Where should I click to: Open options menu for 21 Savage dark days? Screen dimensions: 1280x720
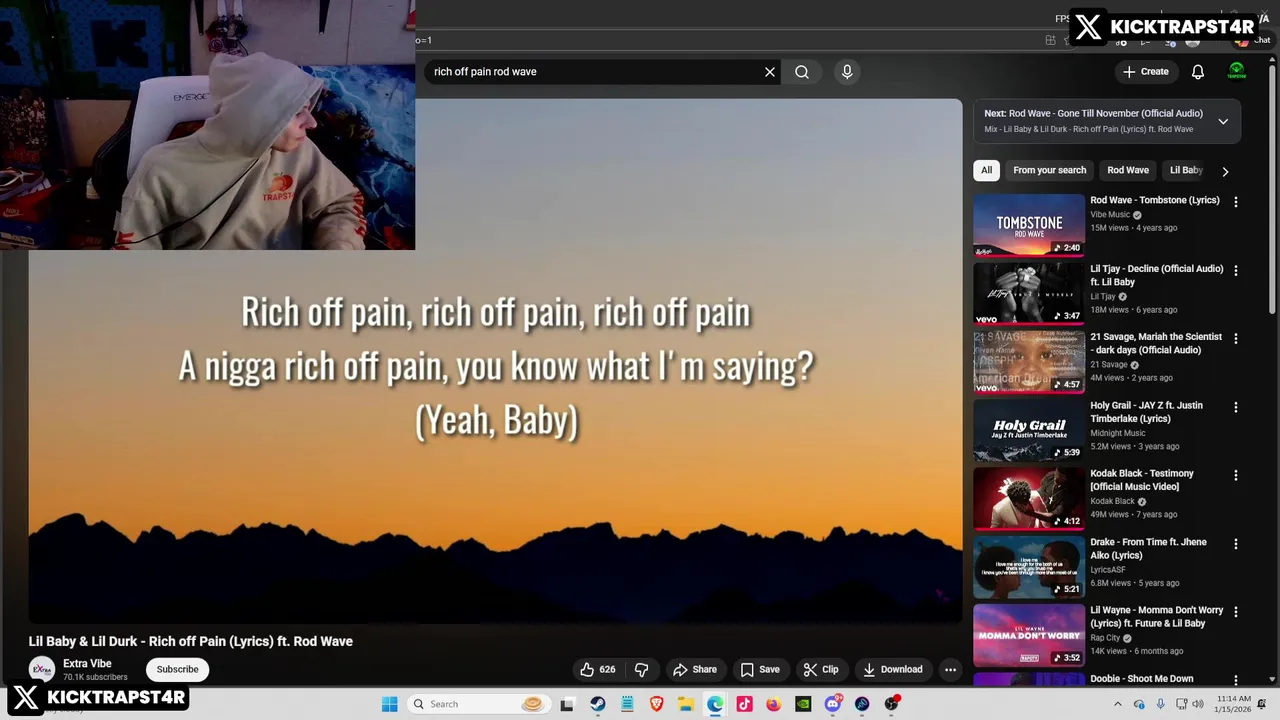pos(1236,339)
